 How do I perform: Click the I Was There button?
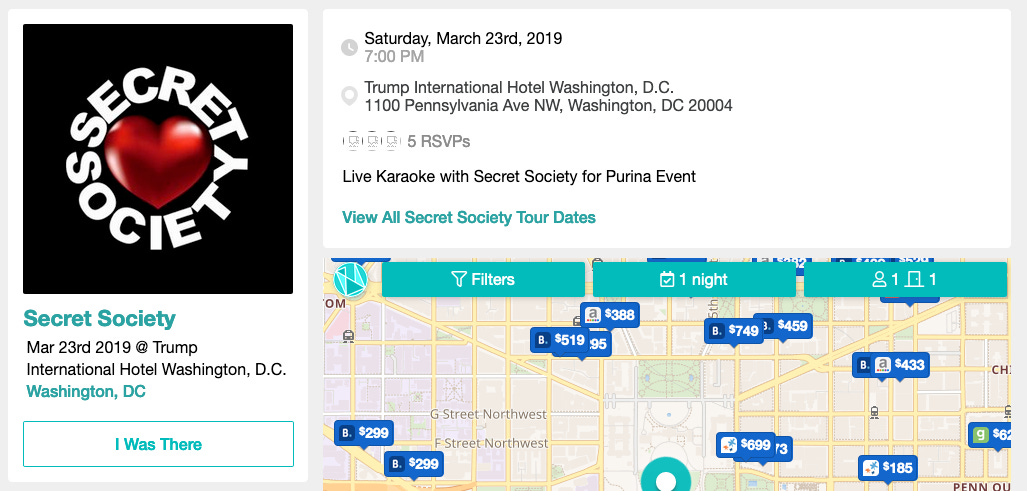159,444
